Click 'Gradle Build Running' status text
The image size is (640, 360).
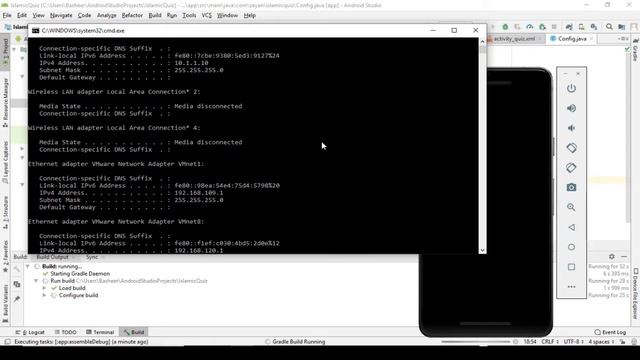pos(299,342)
